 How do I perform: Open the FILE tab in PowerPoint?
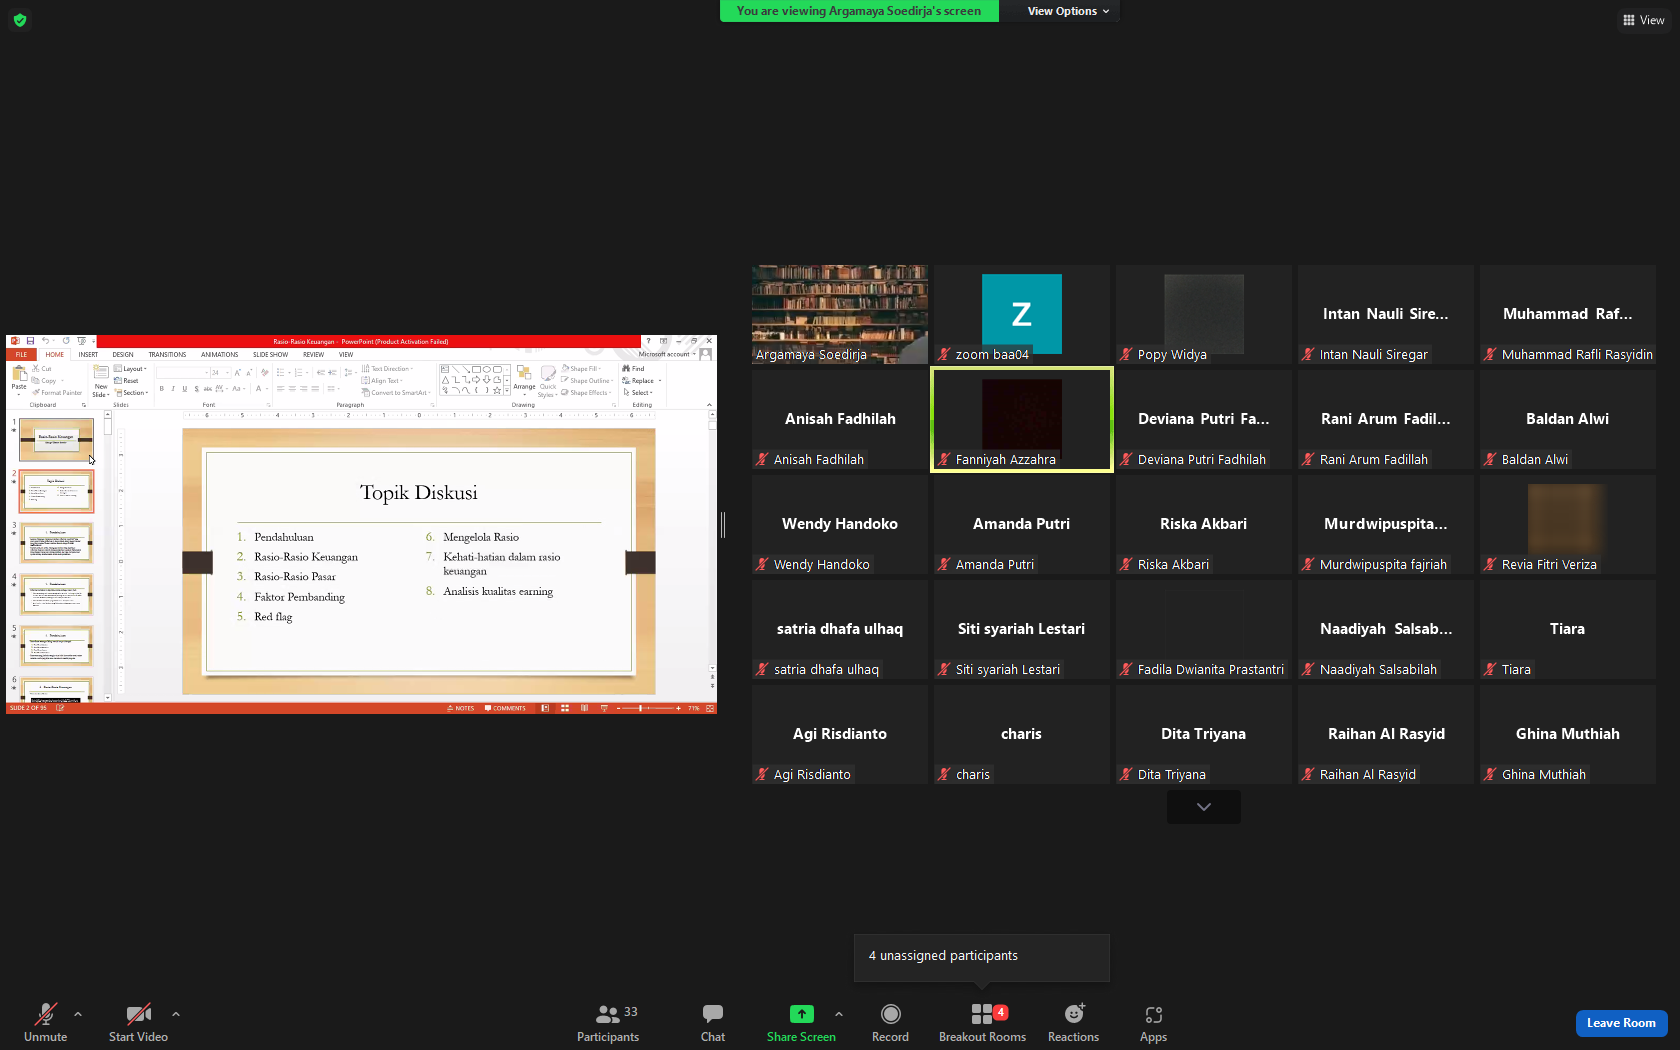pos(21,354)
